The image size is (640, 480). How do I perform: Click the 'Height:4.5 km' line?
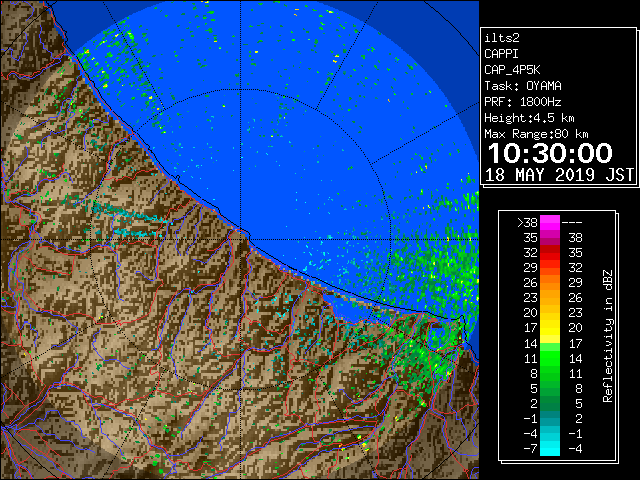[x=529, y=118]
